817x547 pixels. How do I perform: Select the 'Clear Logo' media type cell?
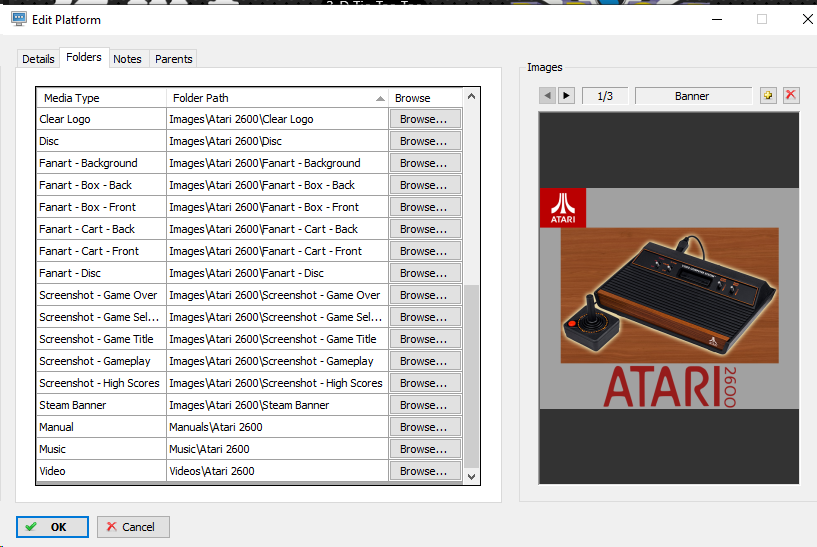(x=101, y=119)
